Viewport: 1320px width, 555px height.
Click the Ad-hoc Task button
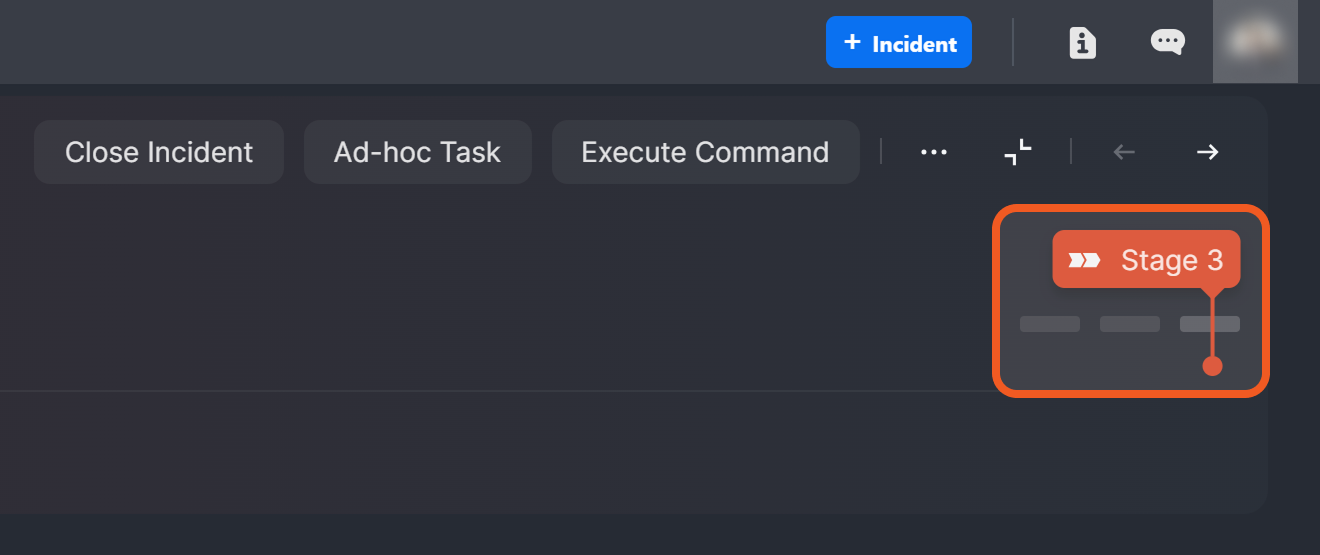(417, 152)
